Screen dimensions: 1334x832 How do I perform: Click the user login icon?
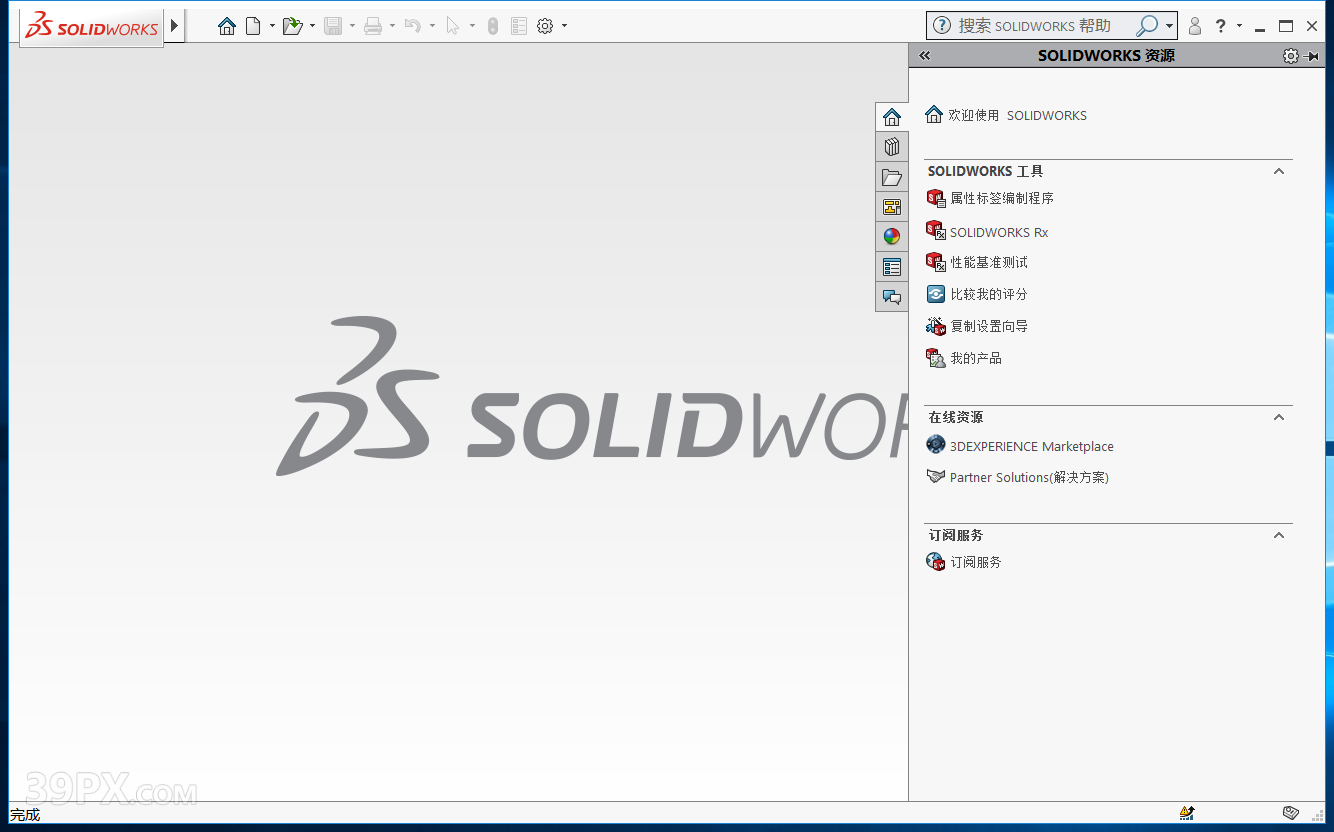(1194, 26)
